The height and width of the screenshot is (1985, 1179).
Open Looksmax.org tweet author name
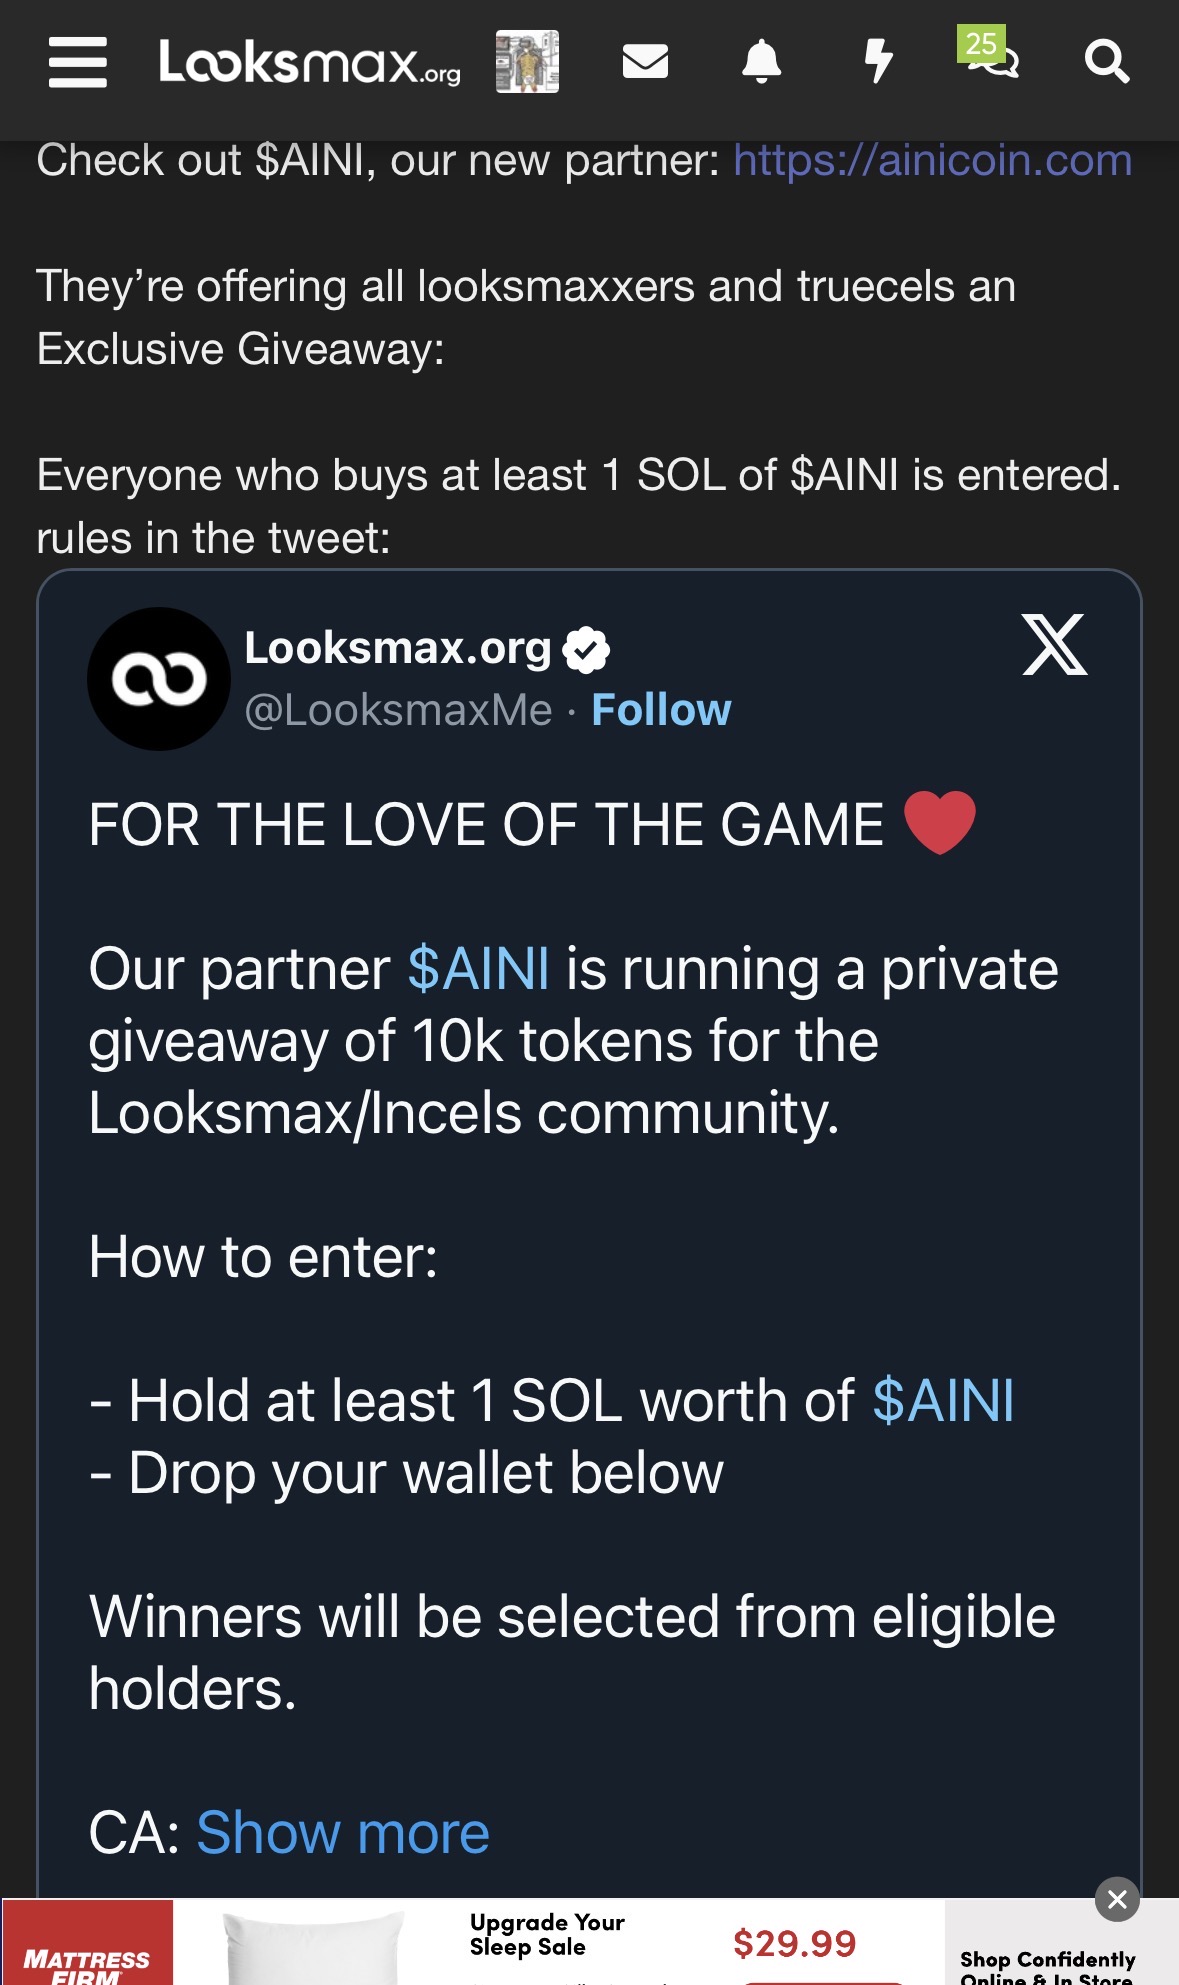coord(398,648)
